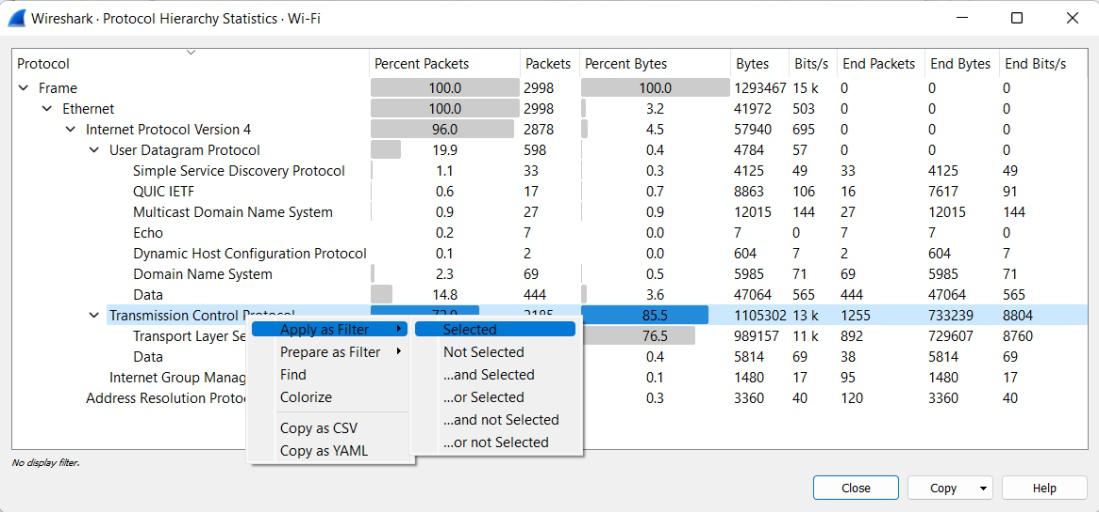Image resolution: width=1099 pixels, height=512 pixels.
Task: Minimize the Protocol Hierarchy Statistics window
Action: [962, 18]
